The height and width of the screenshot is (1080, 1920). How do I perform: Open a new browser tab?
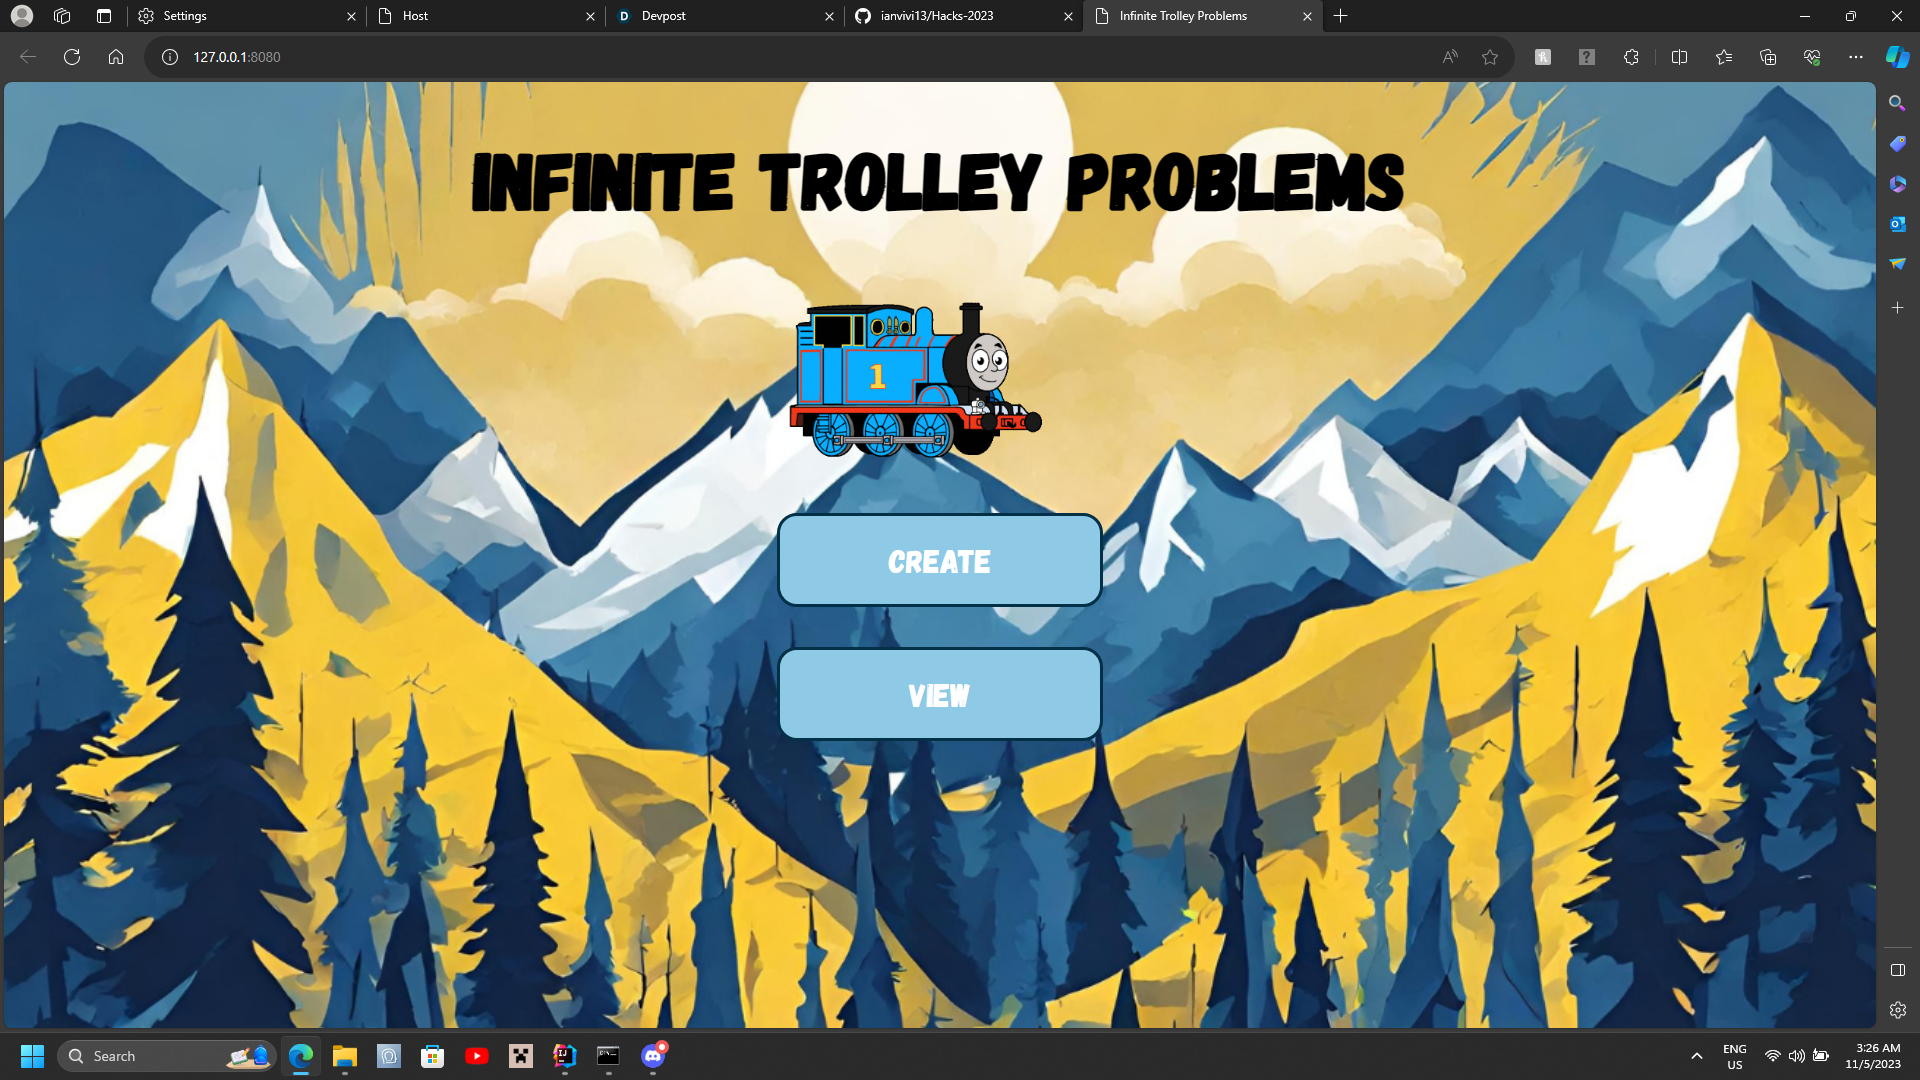tap(1341, 16)
